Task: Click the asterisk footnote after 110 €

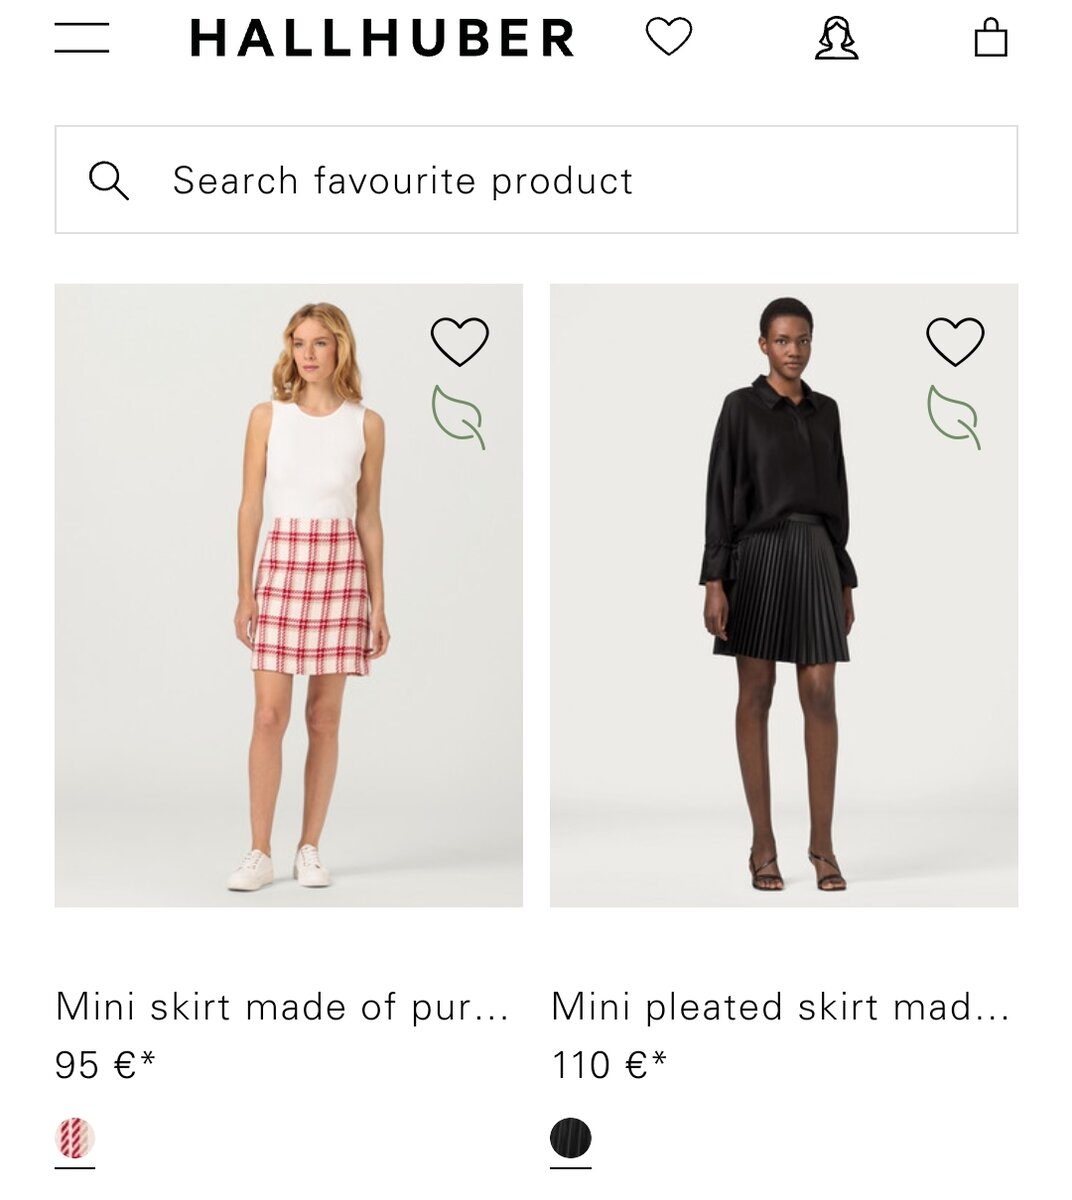Action: pyautogui.click(x=659, y=1057)
